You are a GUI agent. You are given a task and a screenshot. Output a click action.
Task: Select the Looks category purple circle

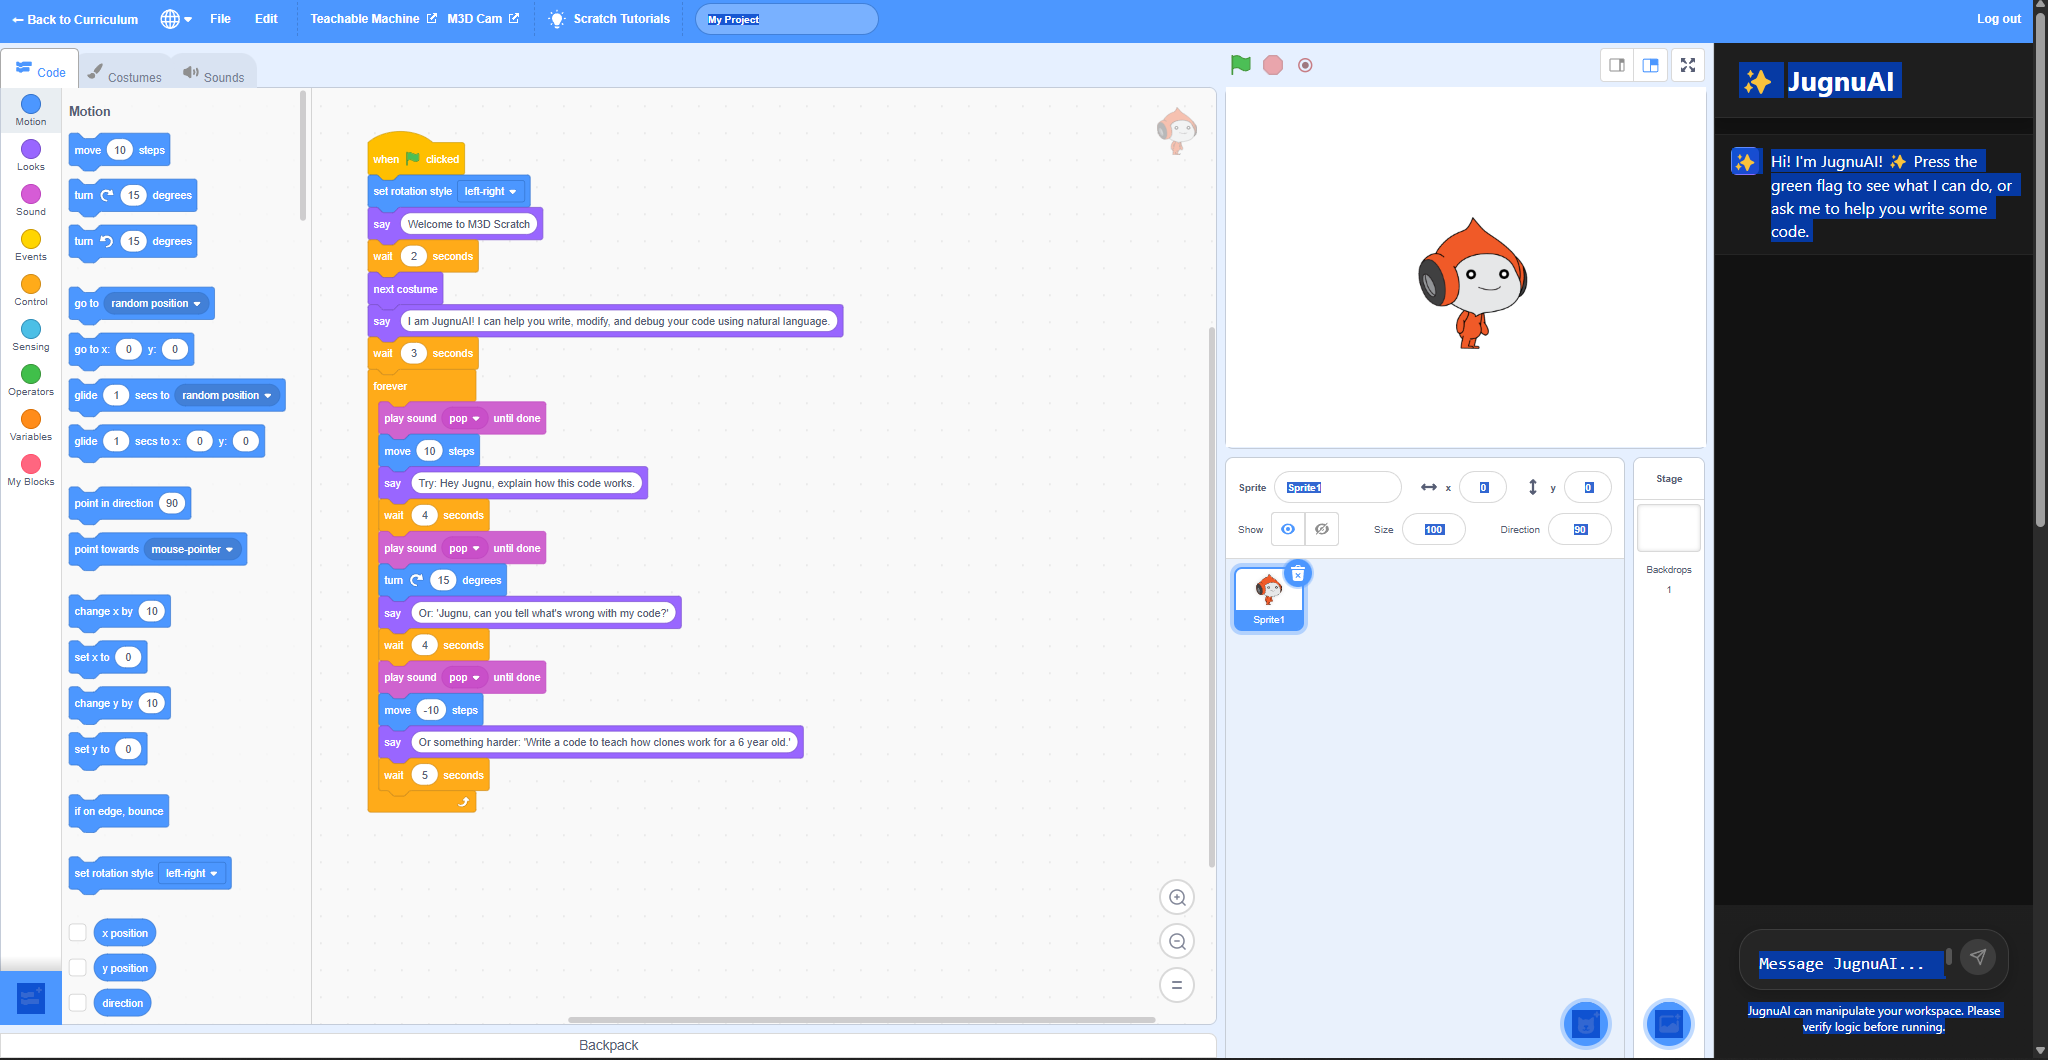[31, 150]
